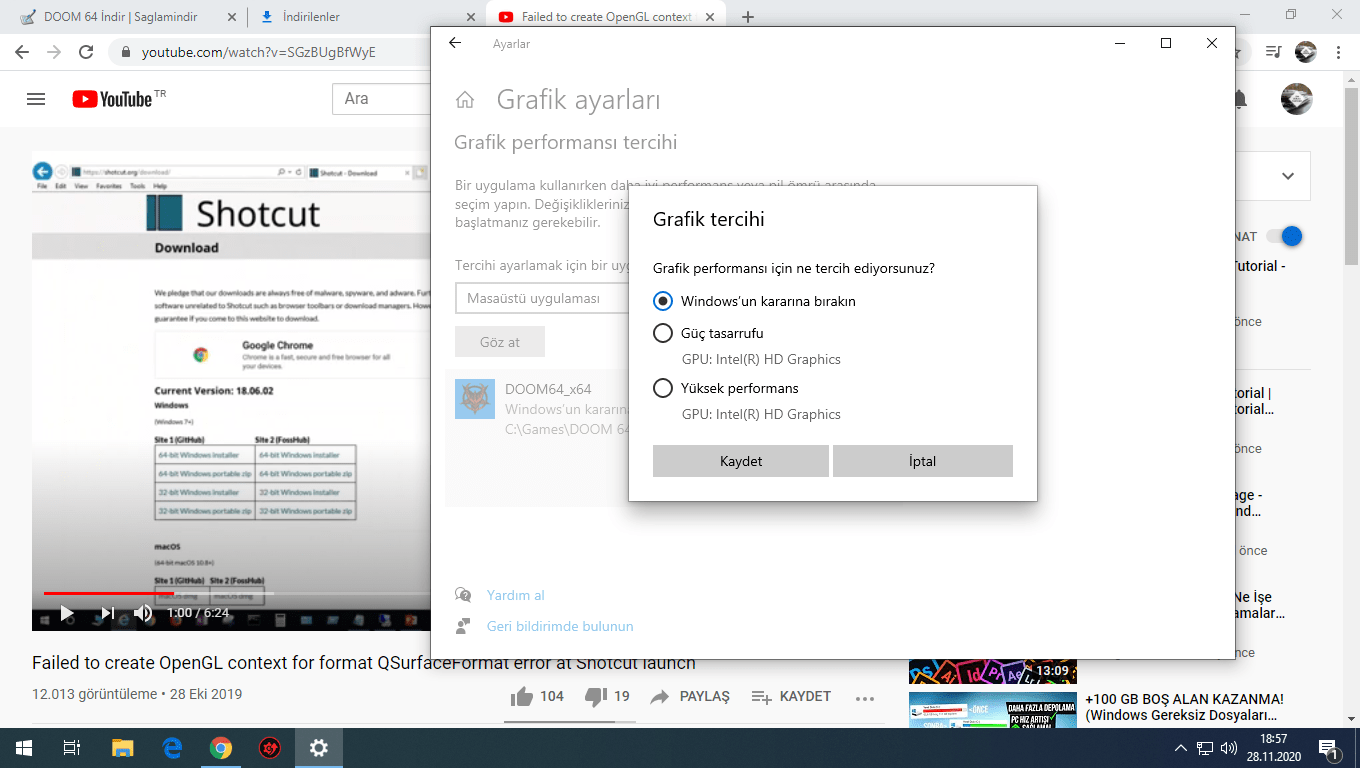Show hidden system tray icons

coord(1181,748)
